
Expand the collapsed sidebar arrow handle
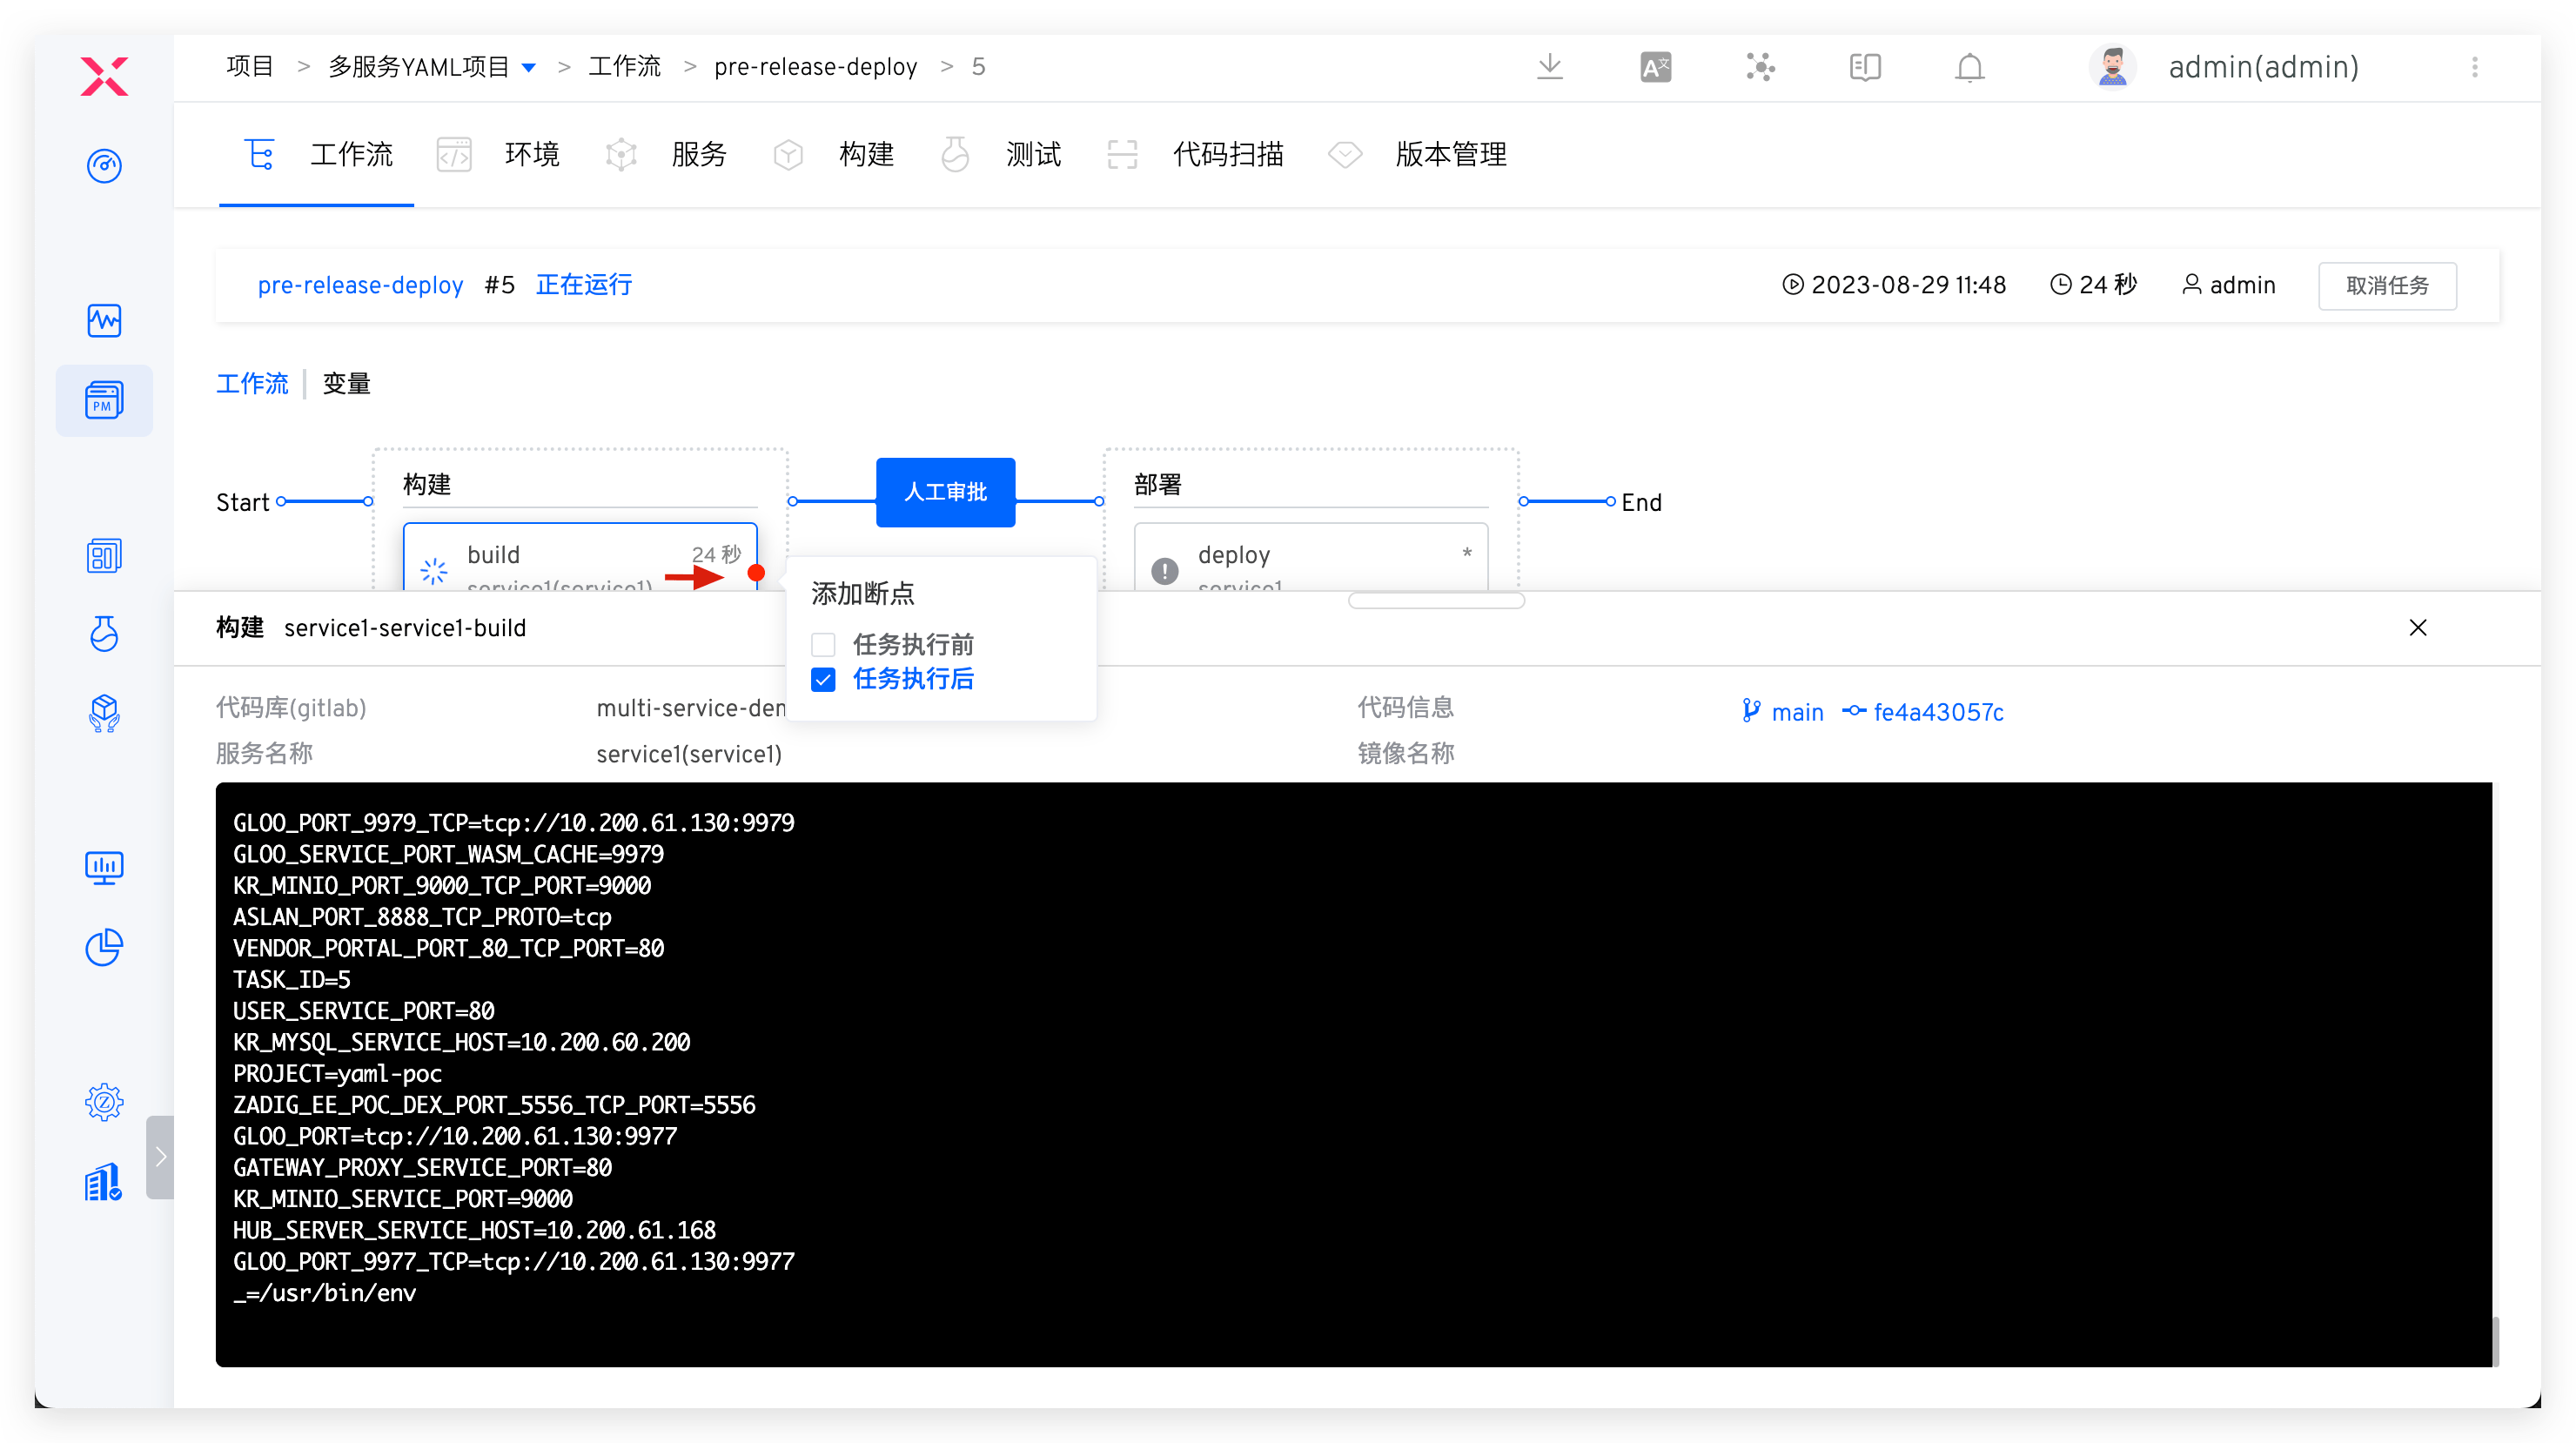[160, 1157]
